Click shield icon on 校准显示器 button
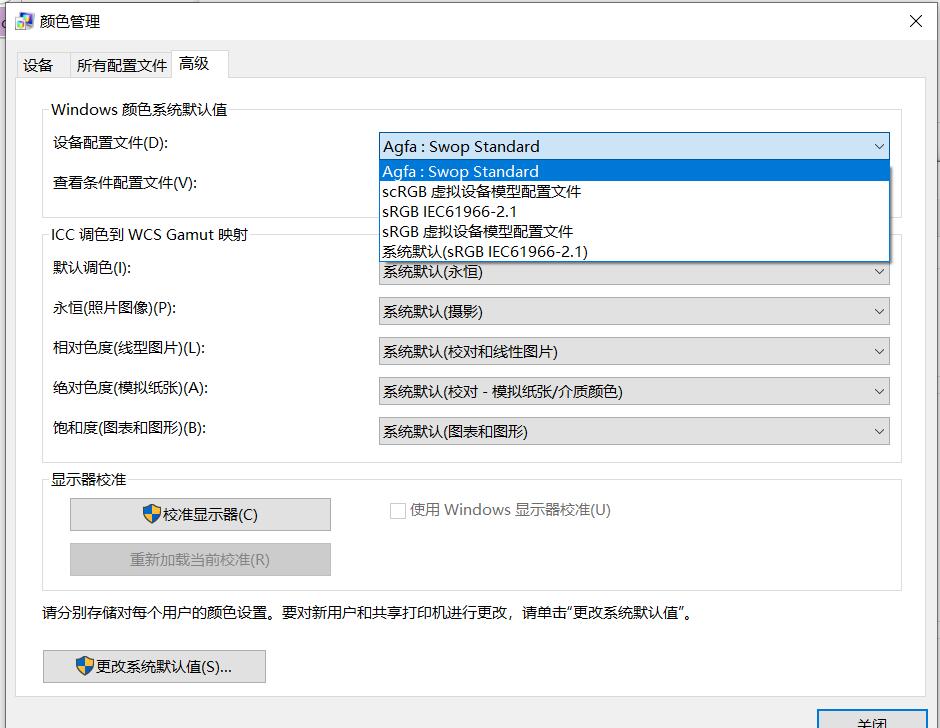The height and width of the screenshot is (728, 940). (x=152, y=514)
